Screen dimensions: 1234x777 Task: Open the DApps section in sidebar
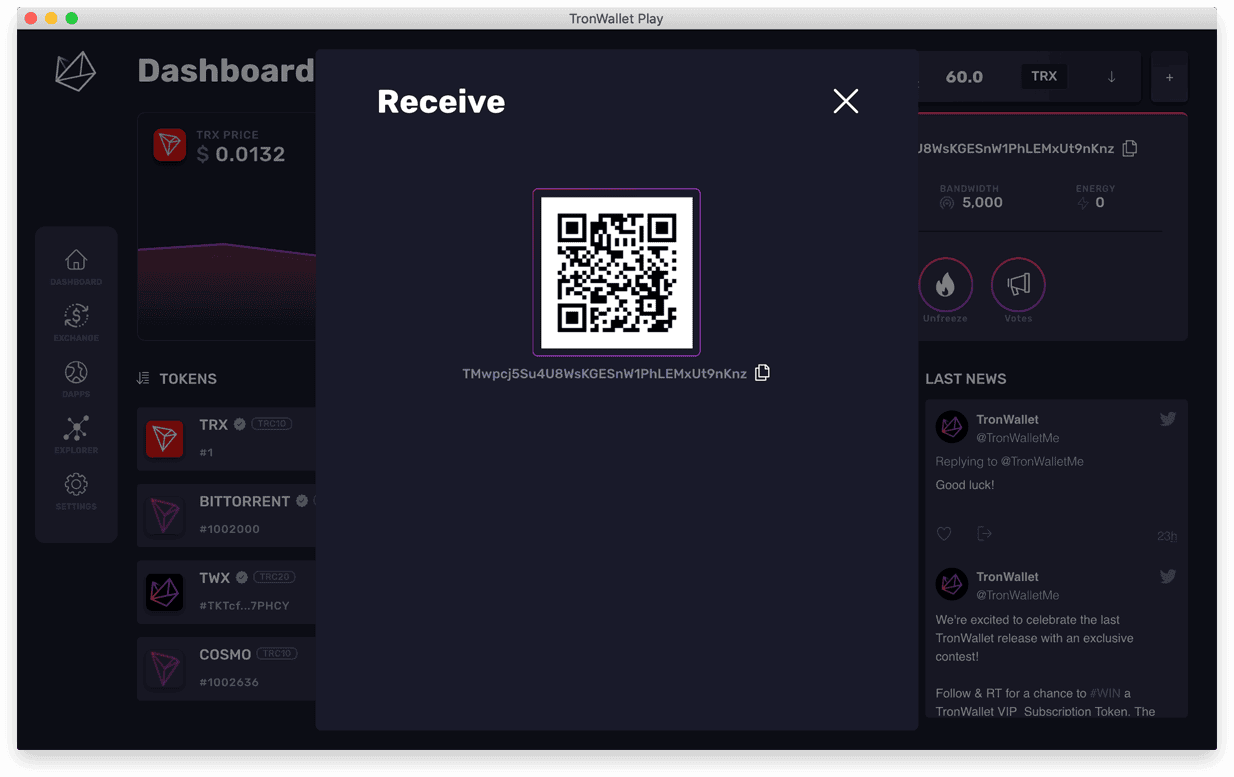click(x=76, y=379)
